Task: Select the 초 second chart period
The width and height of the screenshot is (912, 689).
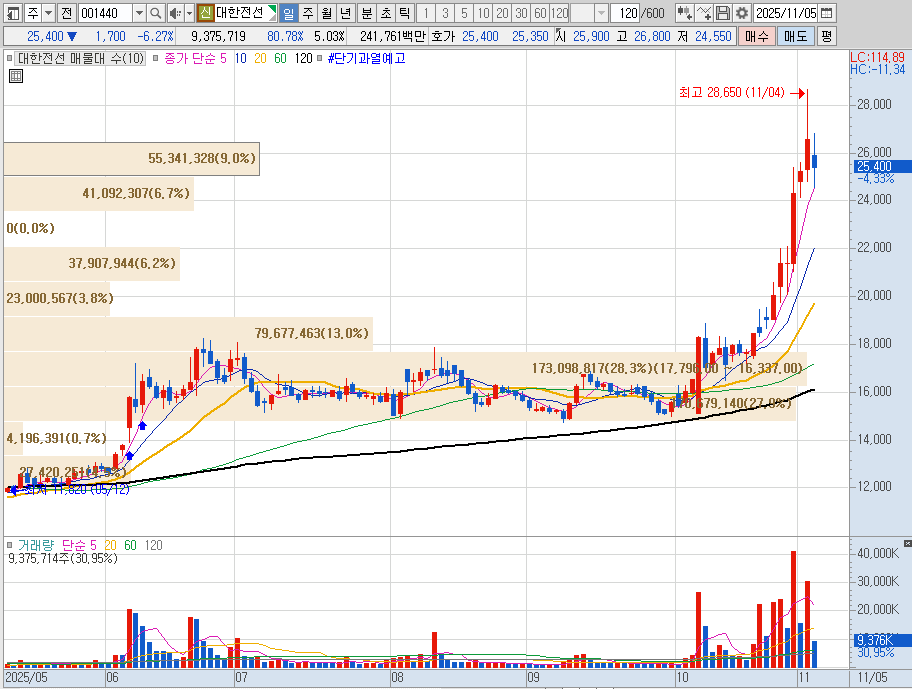Action: (x=386, y=13)
